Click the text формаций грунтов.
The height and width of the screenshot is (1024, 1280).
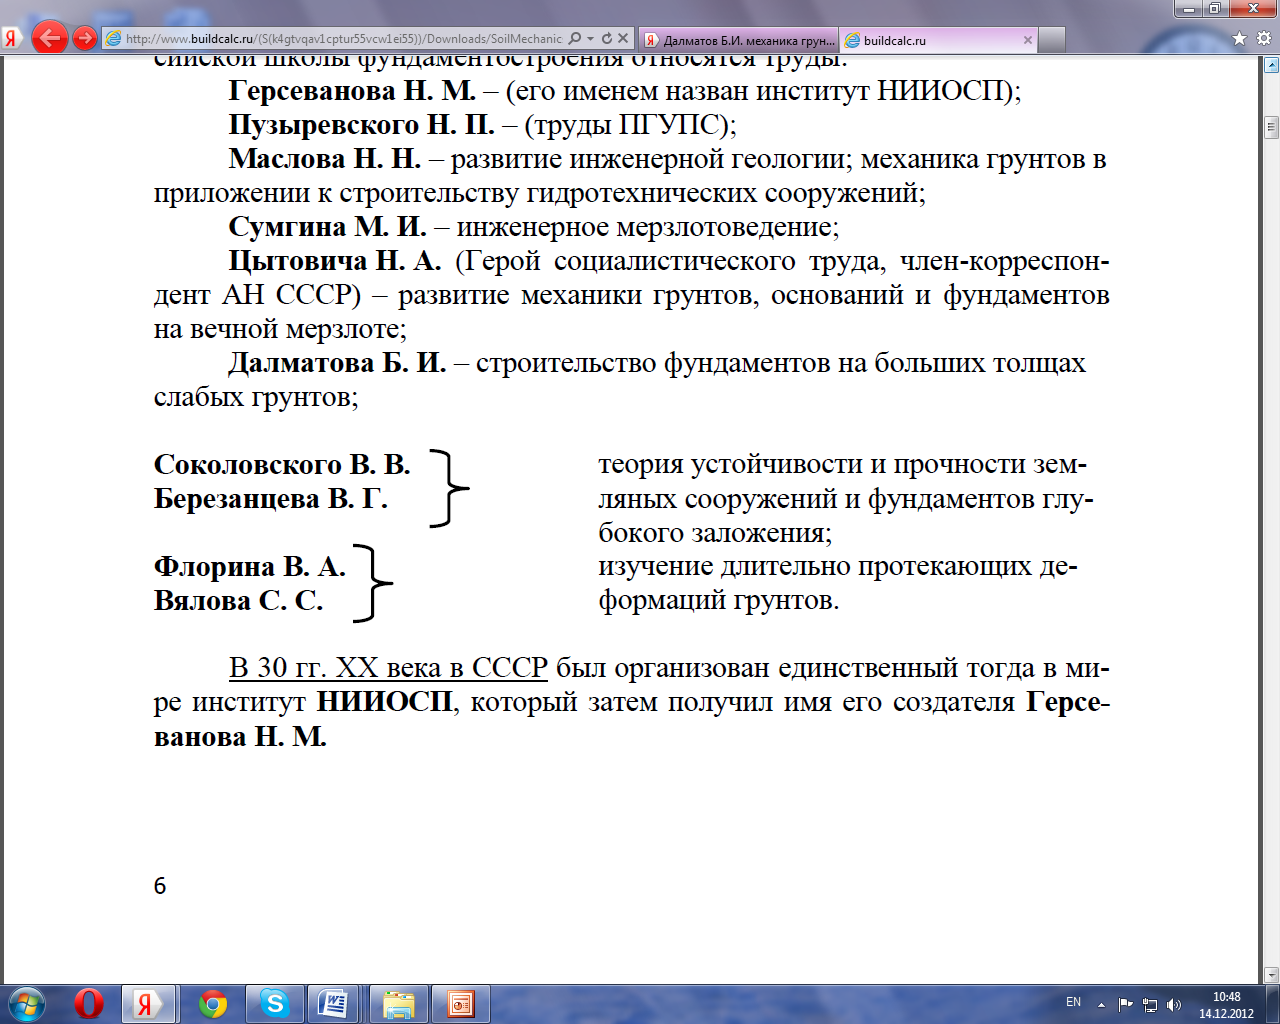click(718, 601)
